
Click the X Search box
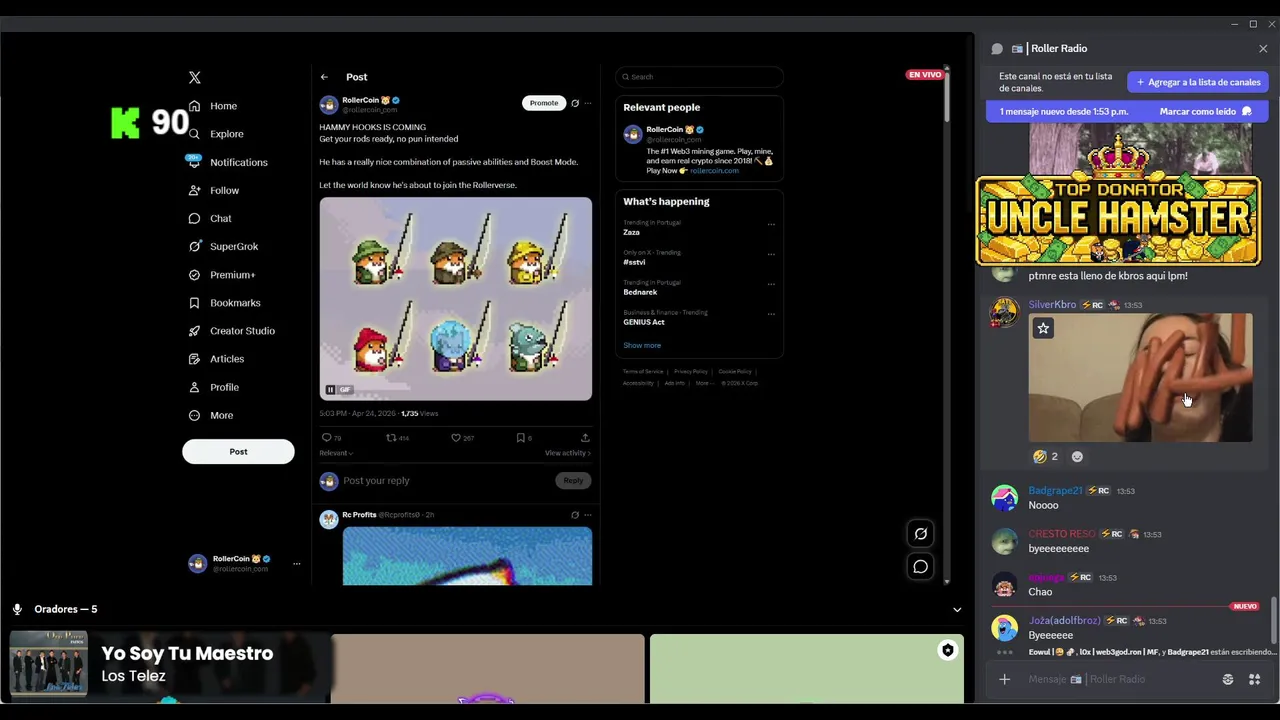700,77
